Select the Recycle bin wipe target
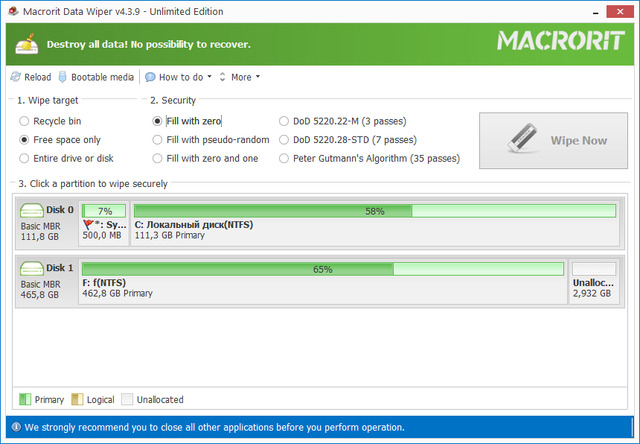 tap(25, 120)
